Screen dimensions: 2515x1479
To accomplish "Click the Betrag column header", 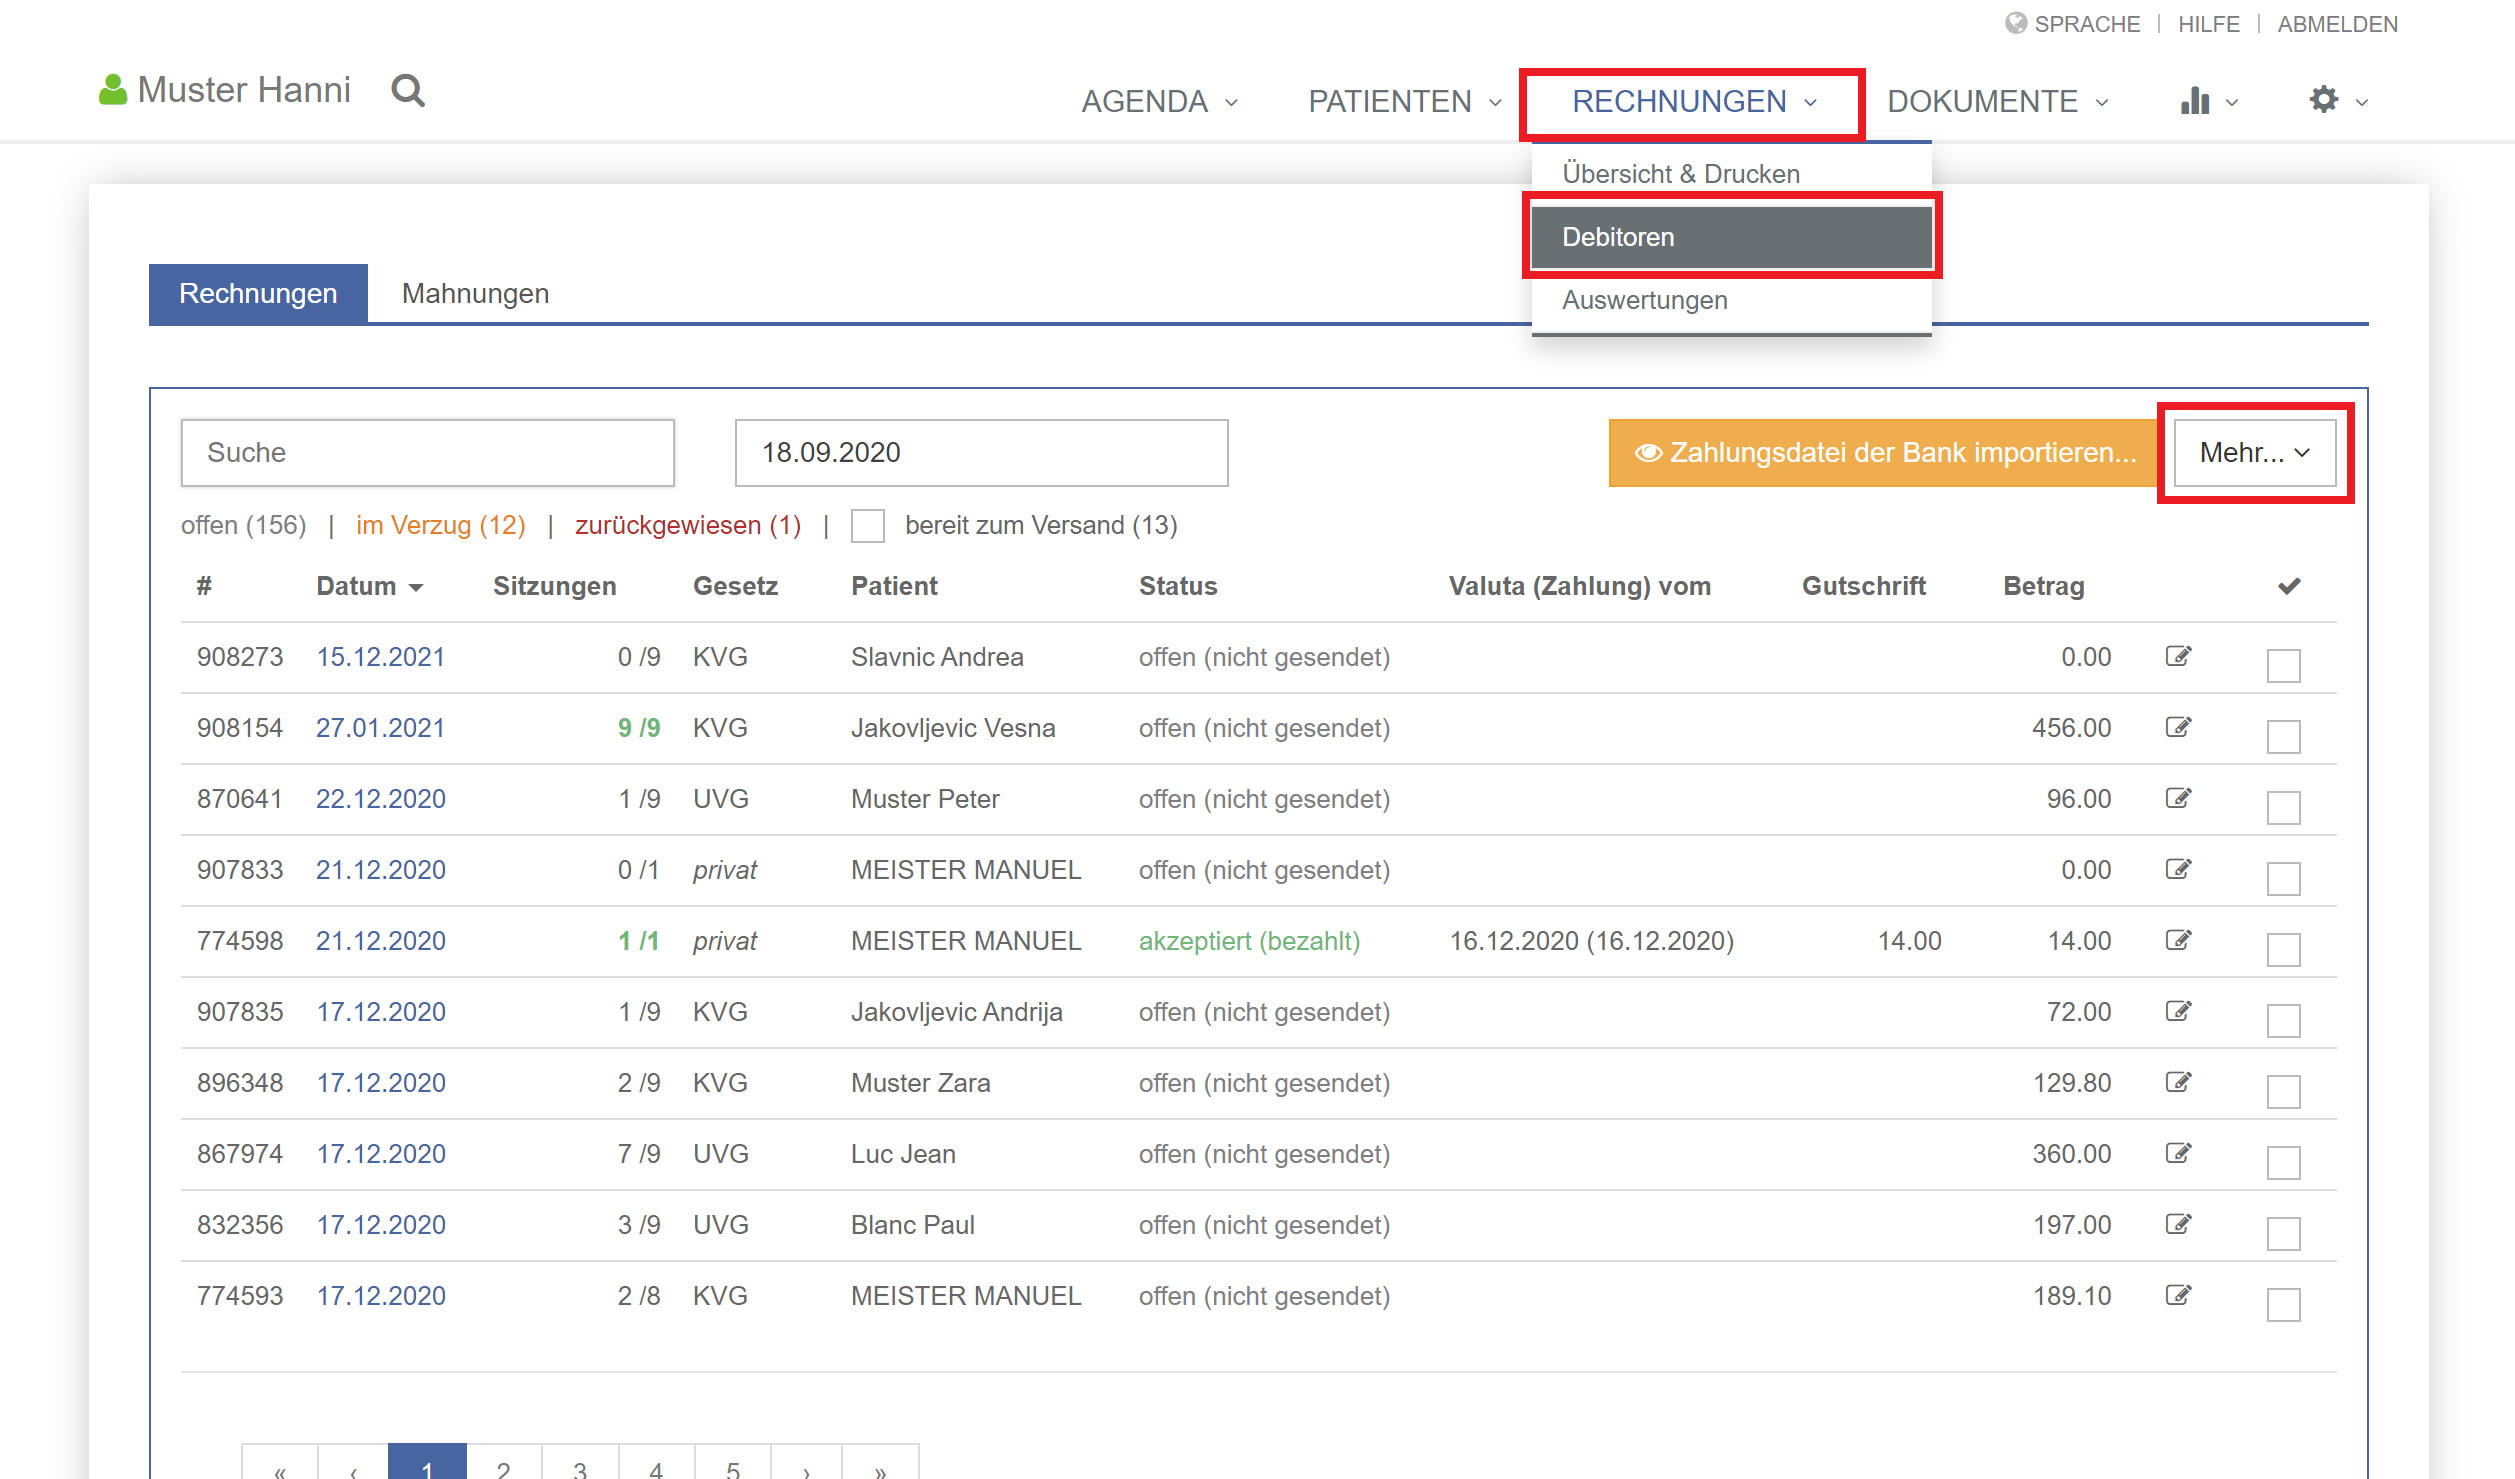I will click(x=2044, y=586).
